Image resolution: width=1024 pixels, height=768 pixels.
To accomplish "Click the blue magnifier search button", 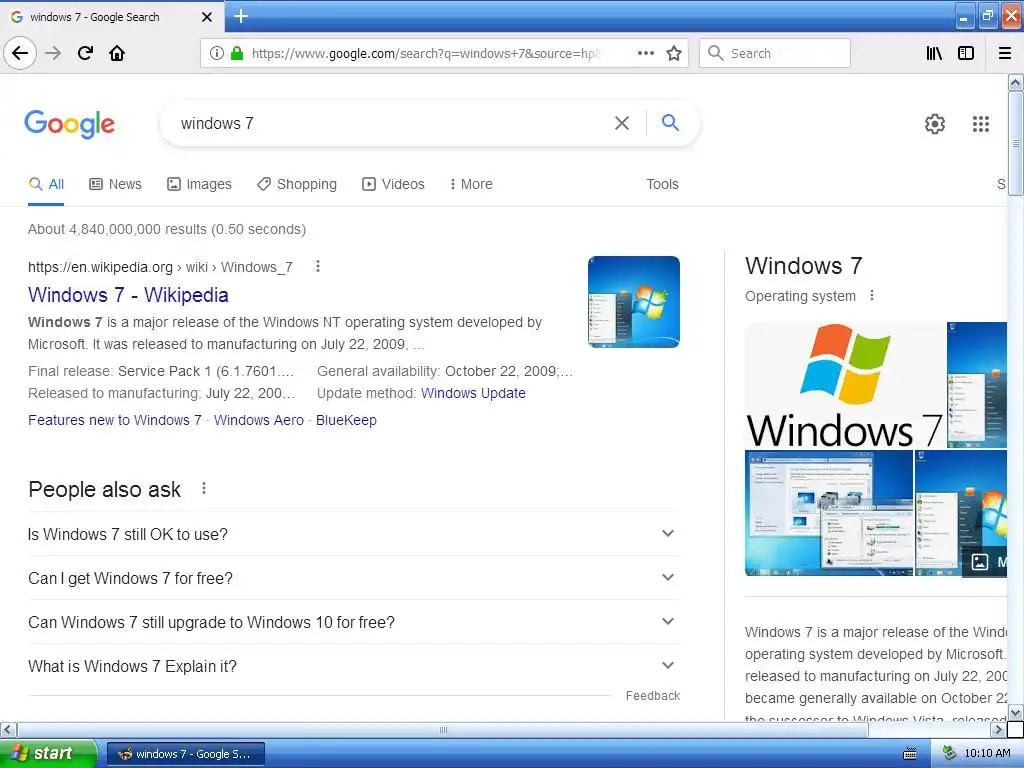I will 670,122.
